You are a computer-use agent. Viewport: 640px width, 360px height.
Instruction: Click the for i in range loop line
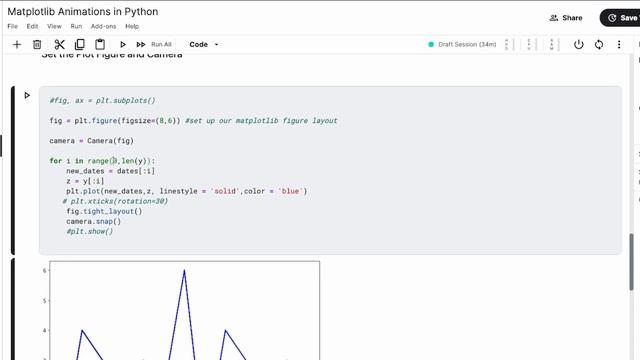[x=102, y=161]
